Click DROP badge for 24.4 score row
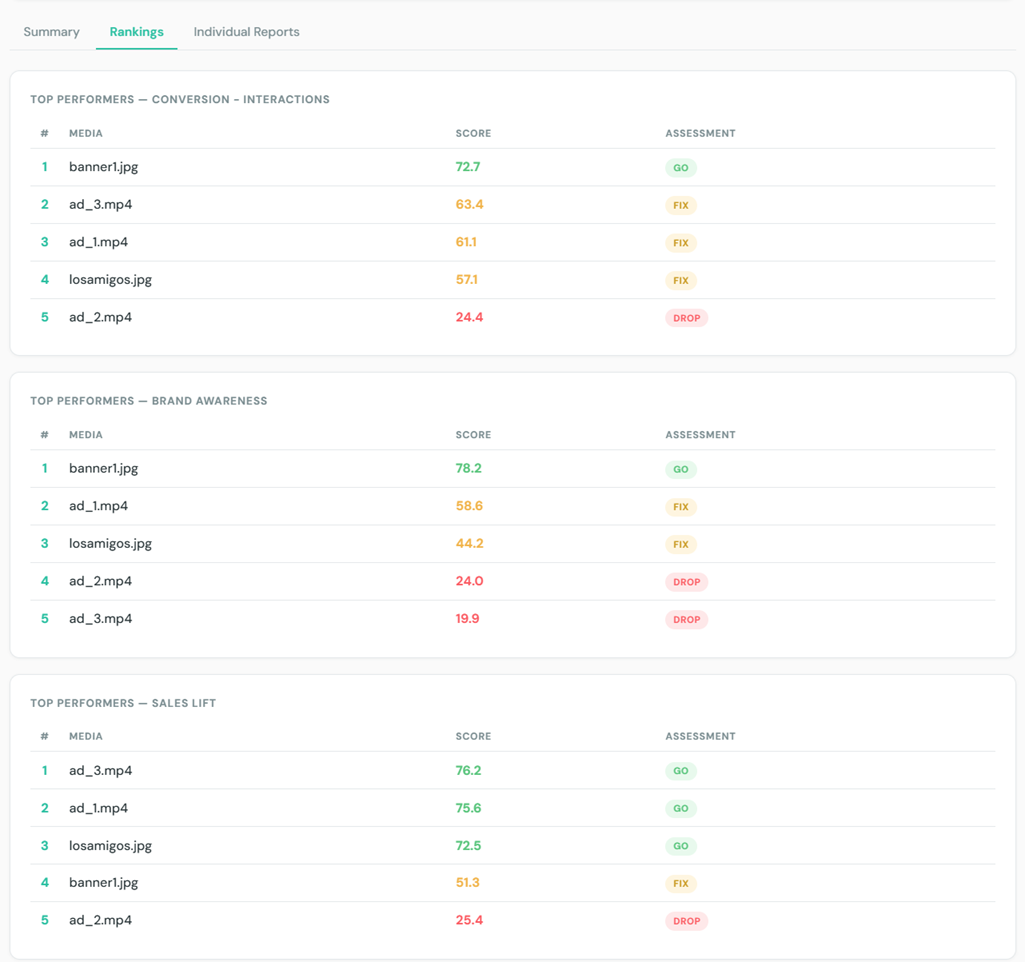Screen dimensions: 1025x962 [x=686, y=318]
